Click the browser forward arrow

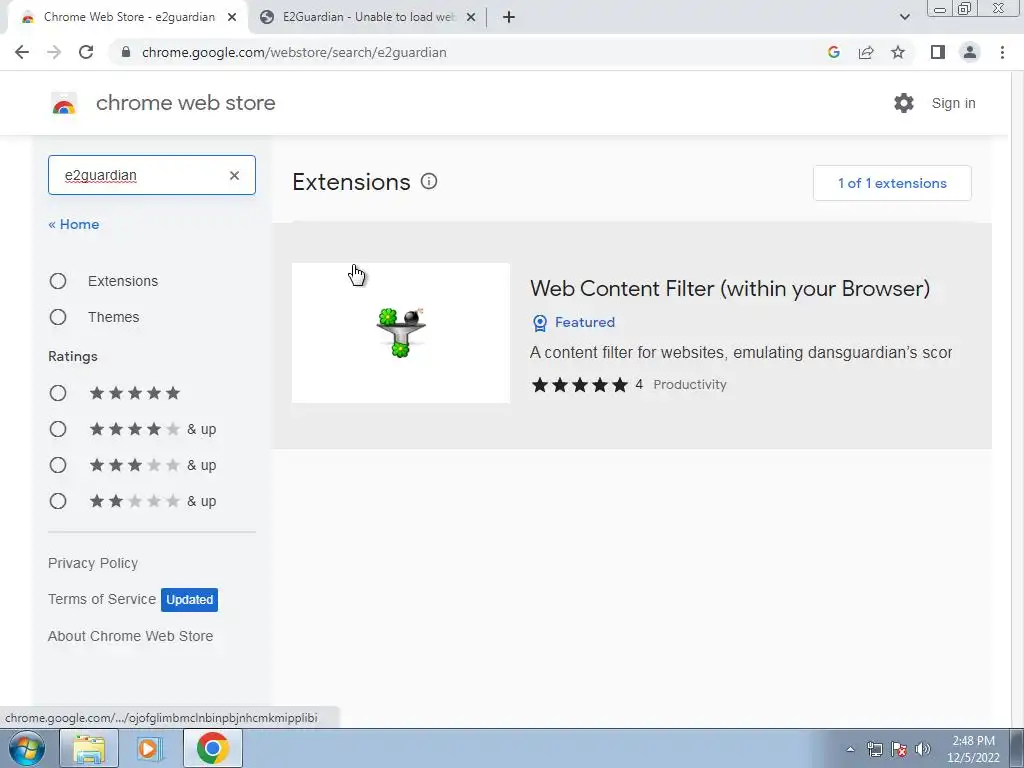54,52
